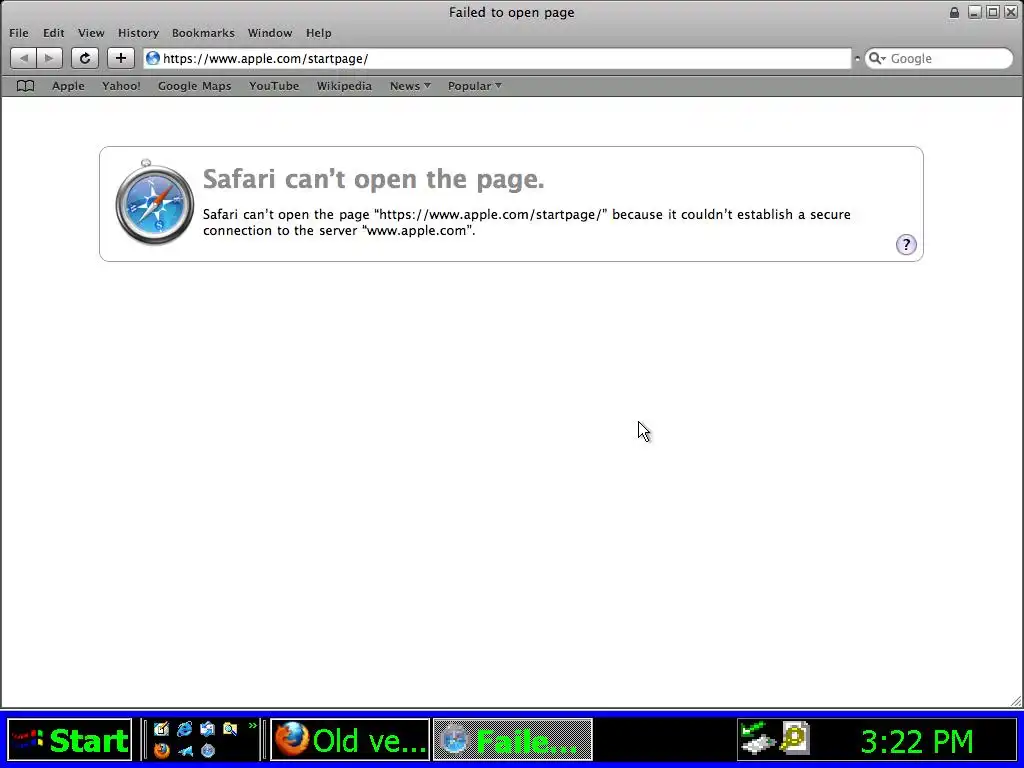Click the Safely Remove Hardware tray icon
The width and height of the screenshot is (1024, 768).
(758, 738)
